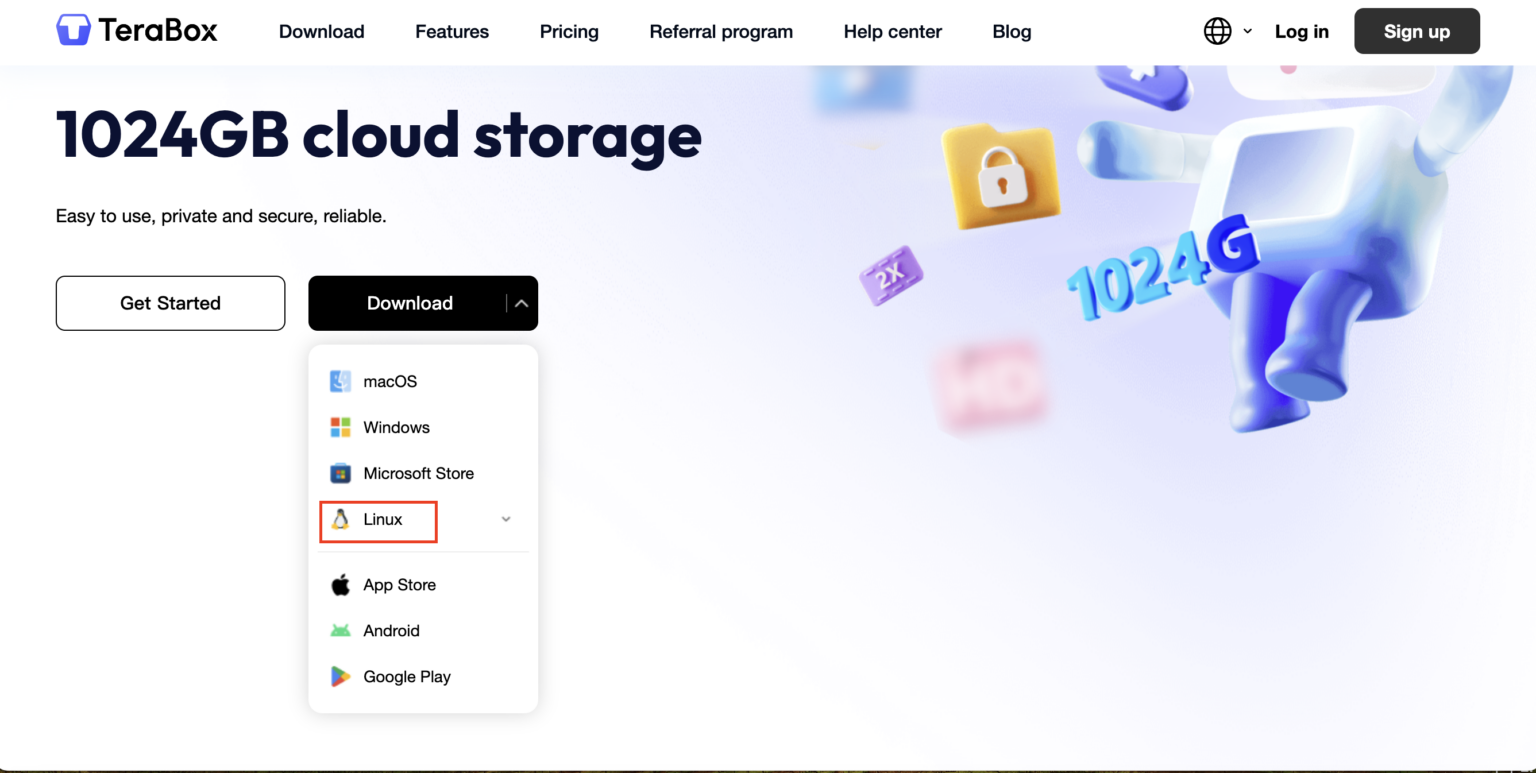This screenshot has height=773, width=1536.
Task: Click the Android robot icon
Action: click(340, 631)
